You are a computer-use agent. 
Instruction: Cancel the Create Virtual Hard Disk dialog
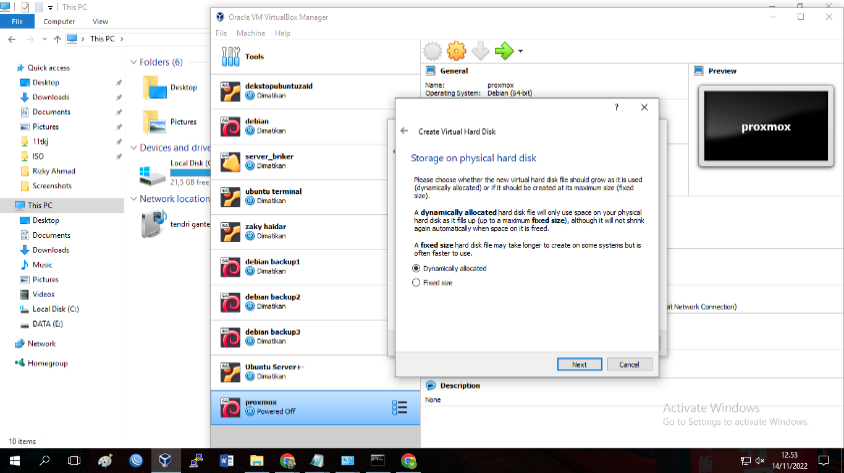pos(629,364)
